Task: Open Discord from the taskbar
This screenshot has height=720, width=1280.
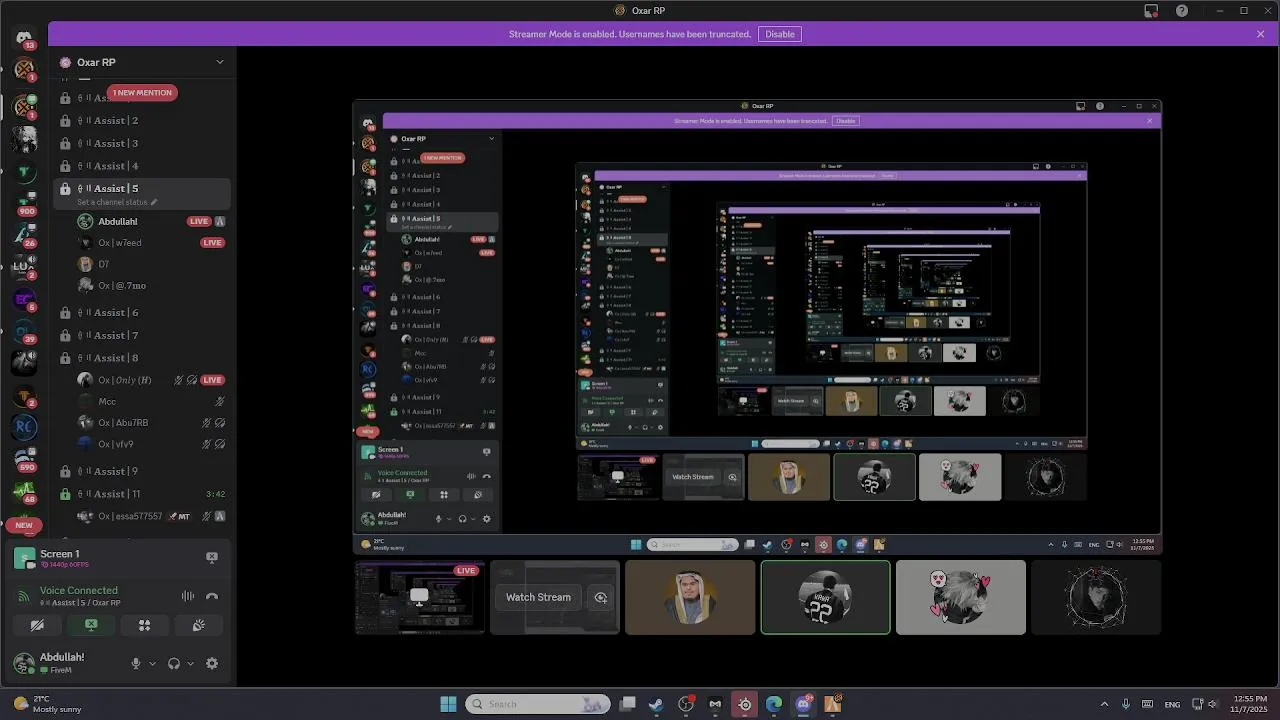Action: [x=803, y=704]
